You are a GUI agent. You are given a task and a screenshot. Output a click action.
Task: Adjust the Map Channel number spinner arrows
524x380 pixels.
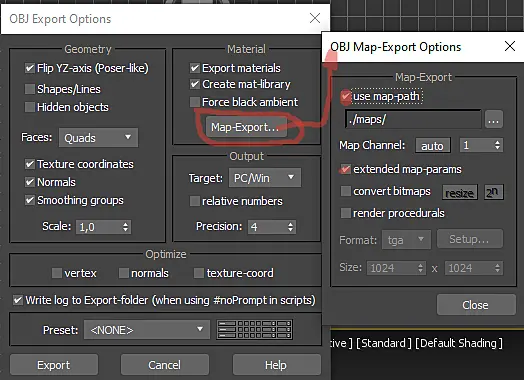(x=498, y=145)
